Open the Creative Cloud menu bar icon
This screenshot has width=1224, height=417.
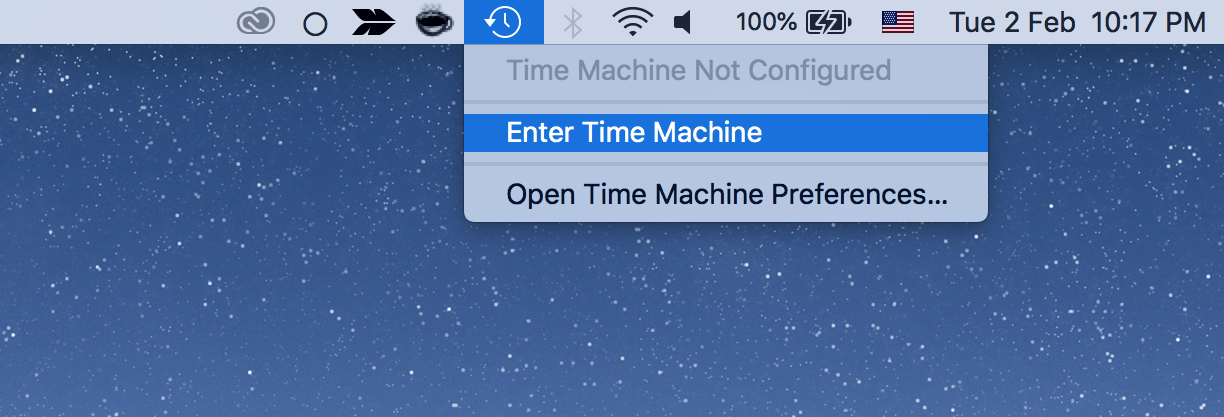tap(256, 22)
